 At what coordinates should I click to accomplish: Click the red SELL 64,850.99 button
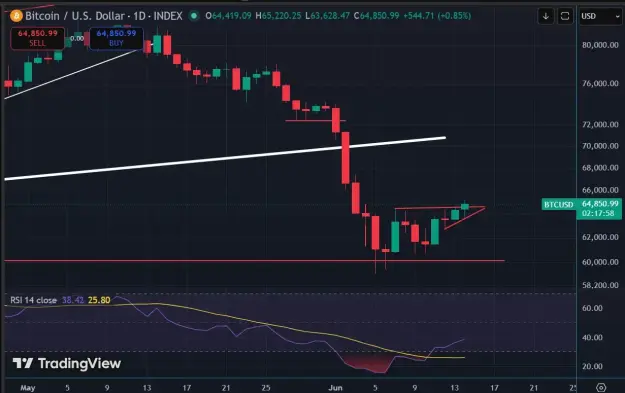pos(37,38)
